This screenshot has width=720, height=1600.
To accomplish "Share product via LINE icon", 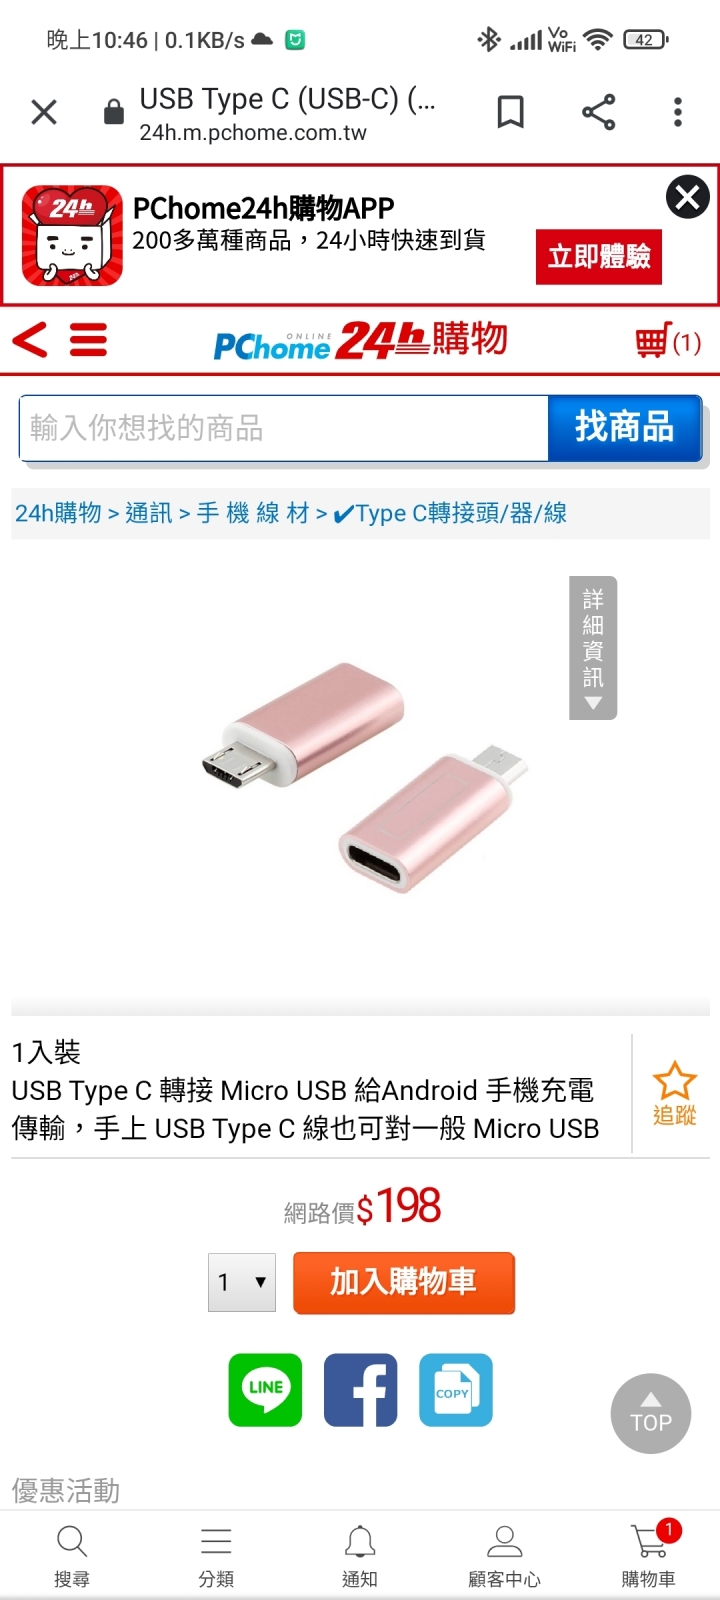I will point(265,1390).
